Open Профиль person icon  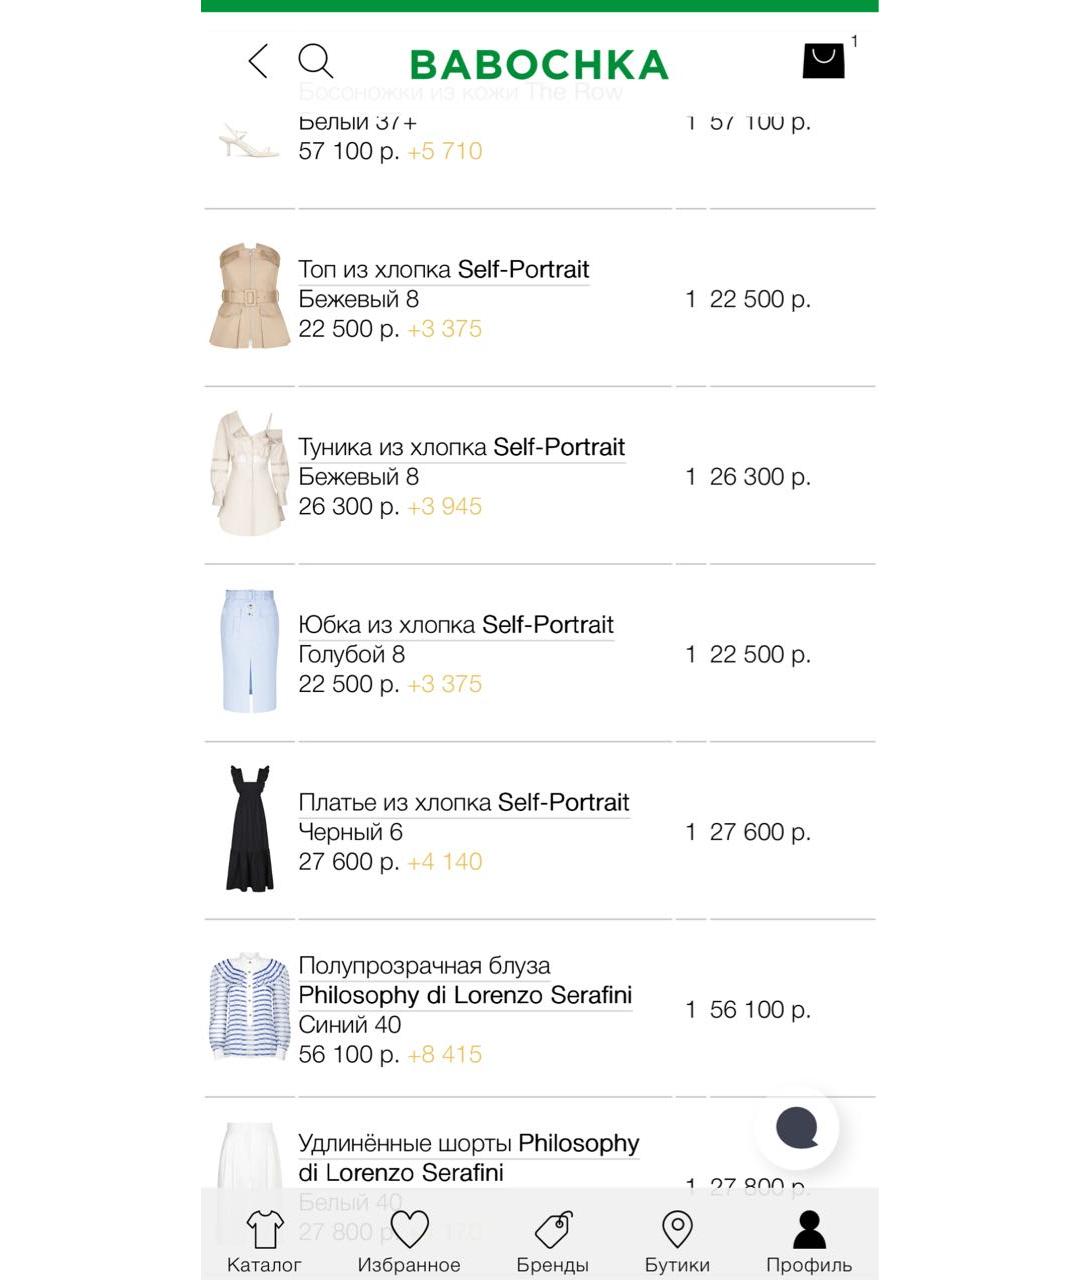click(x=809, y=1241)
